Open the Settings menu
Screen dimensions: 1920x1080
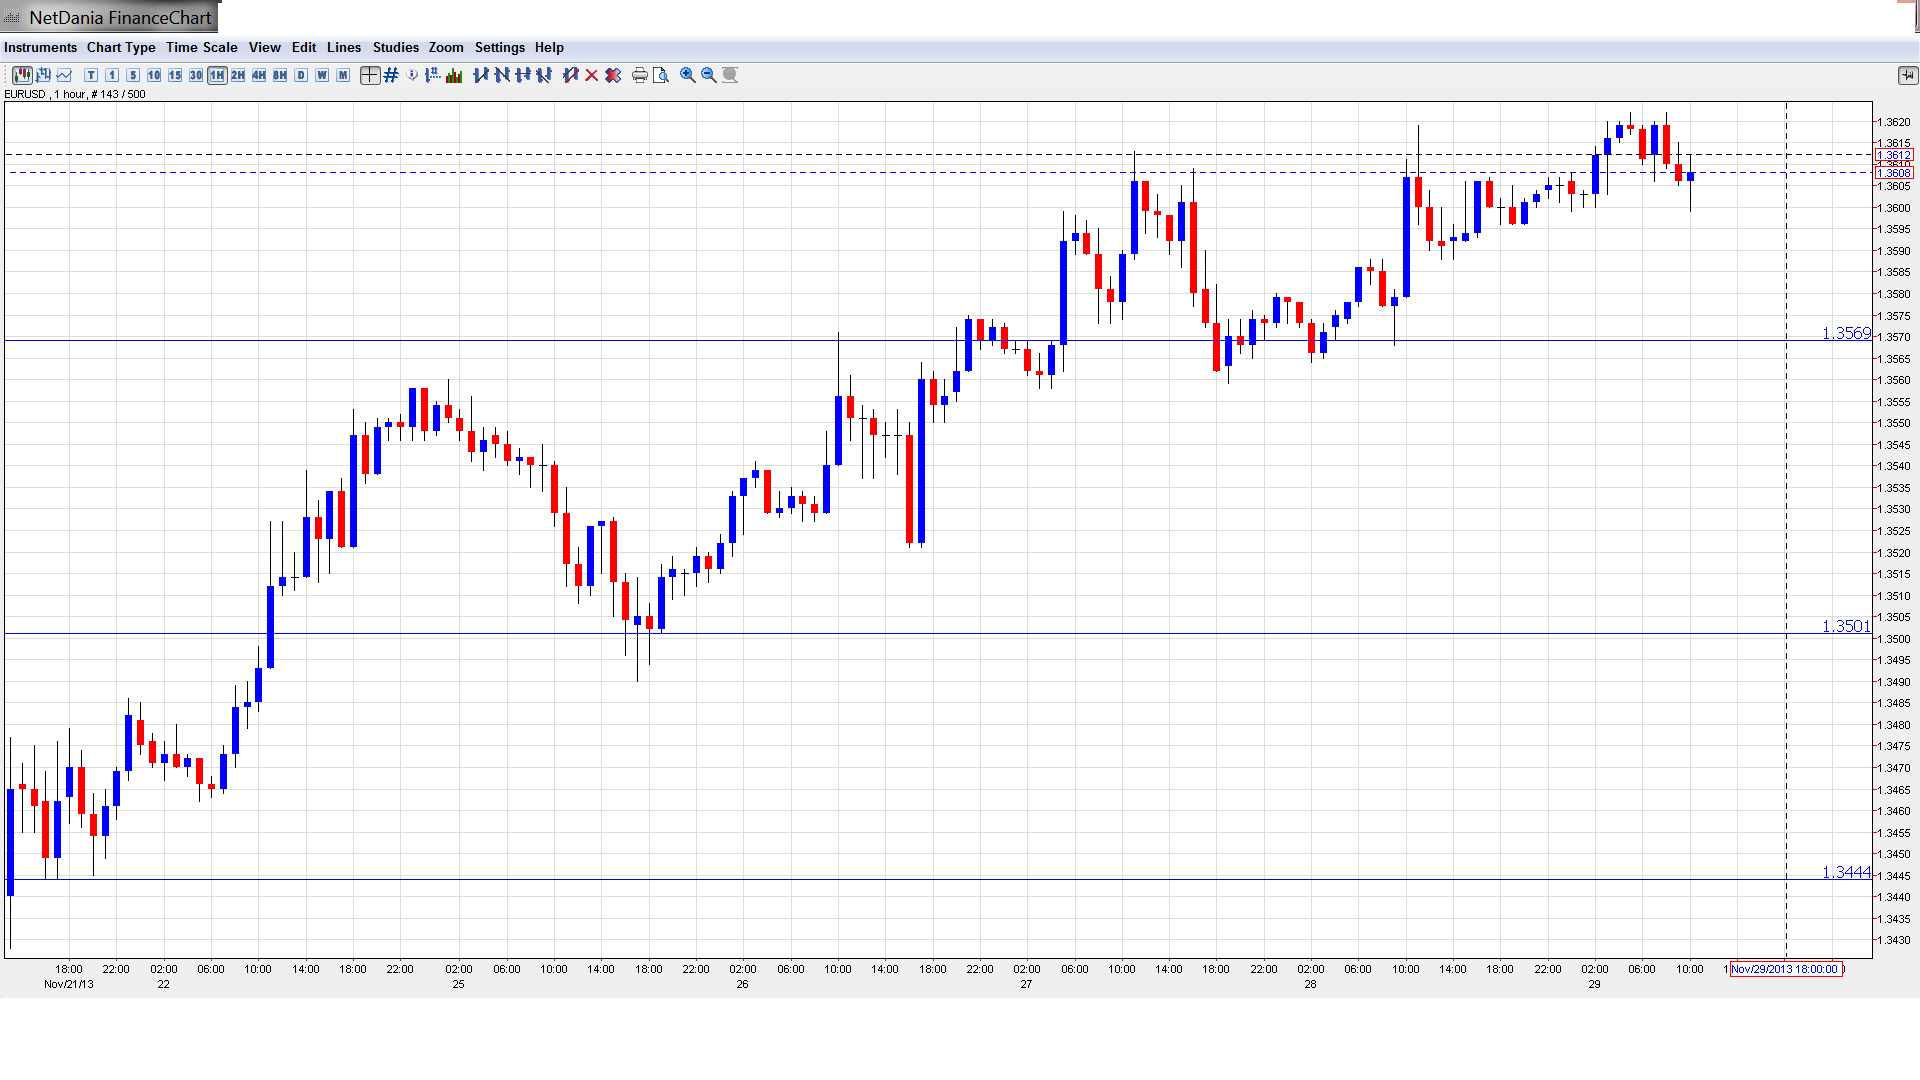coord(499,47)
